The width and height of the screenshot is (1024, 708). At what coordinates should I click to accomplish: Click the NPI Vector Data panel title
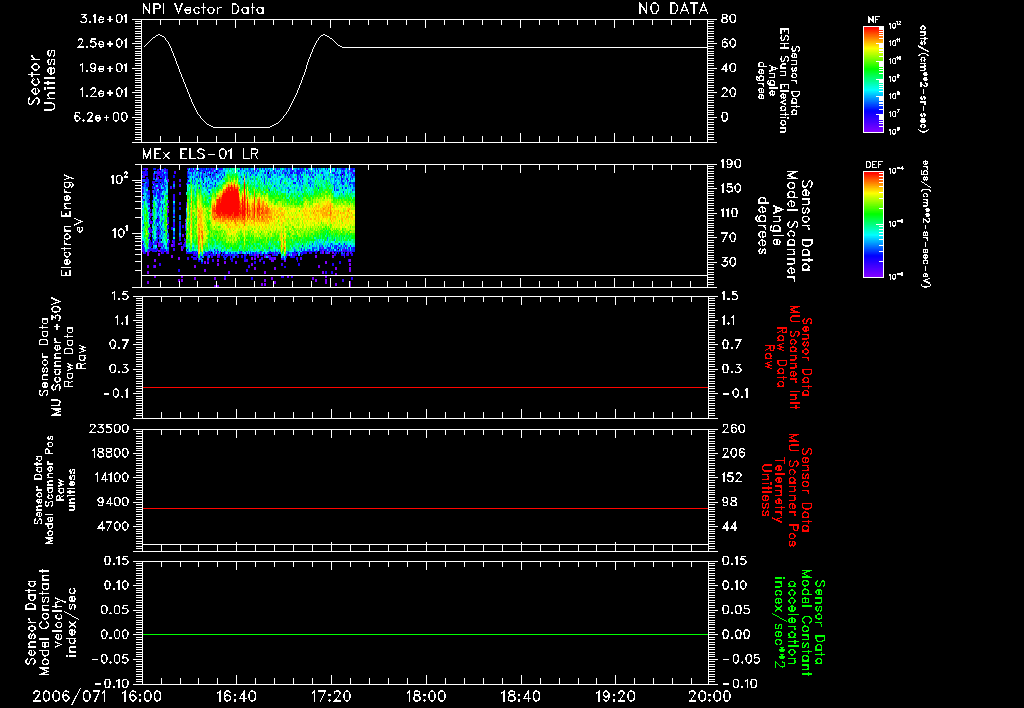click(x=203, y=9)
